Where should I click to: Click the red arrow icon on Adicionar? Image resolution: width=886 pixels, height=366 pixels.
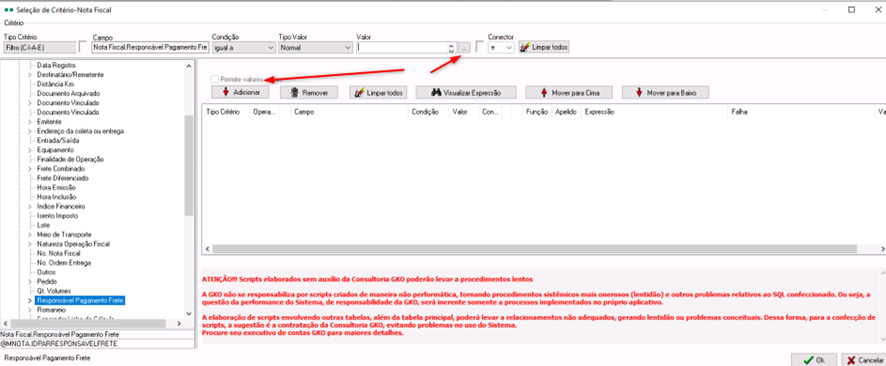click(x=226, y=92)
